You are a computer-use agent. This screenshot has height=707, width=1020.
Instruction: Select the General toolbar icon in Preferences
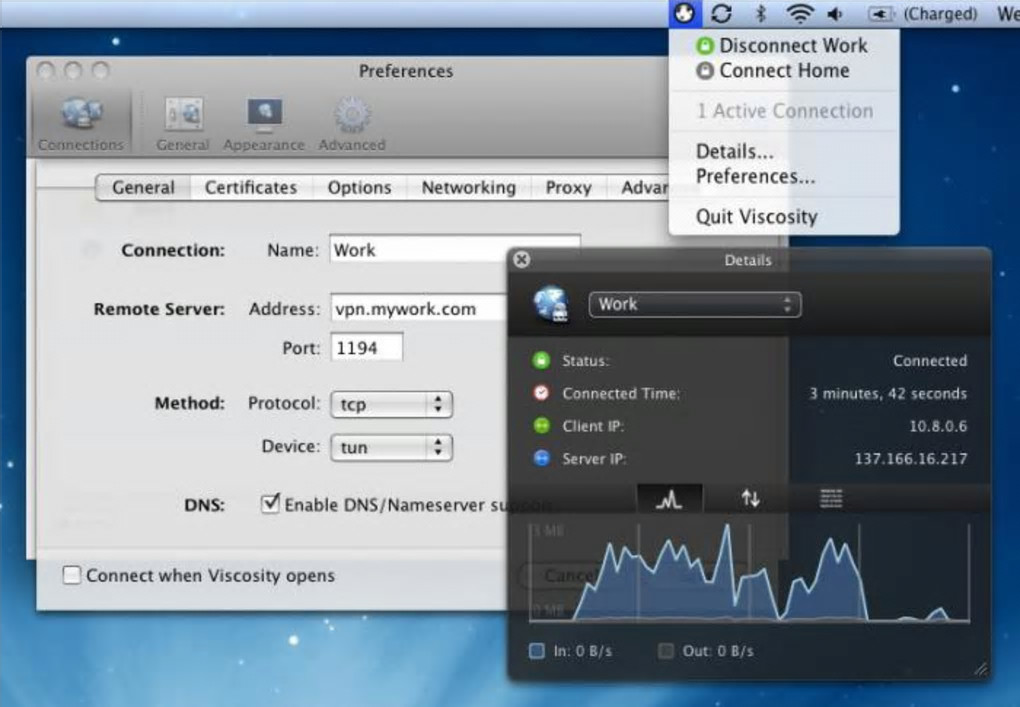tap(183, 124)
